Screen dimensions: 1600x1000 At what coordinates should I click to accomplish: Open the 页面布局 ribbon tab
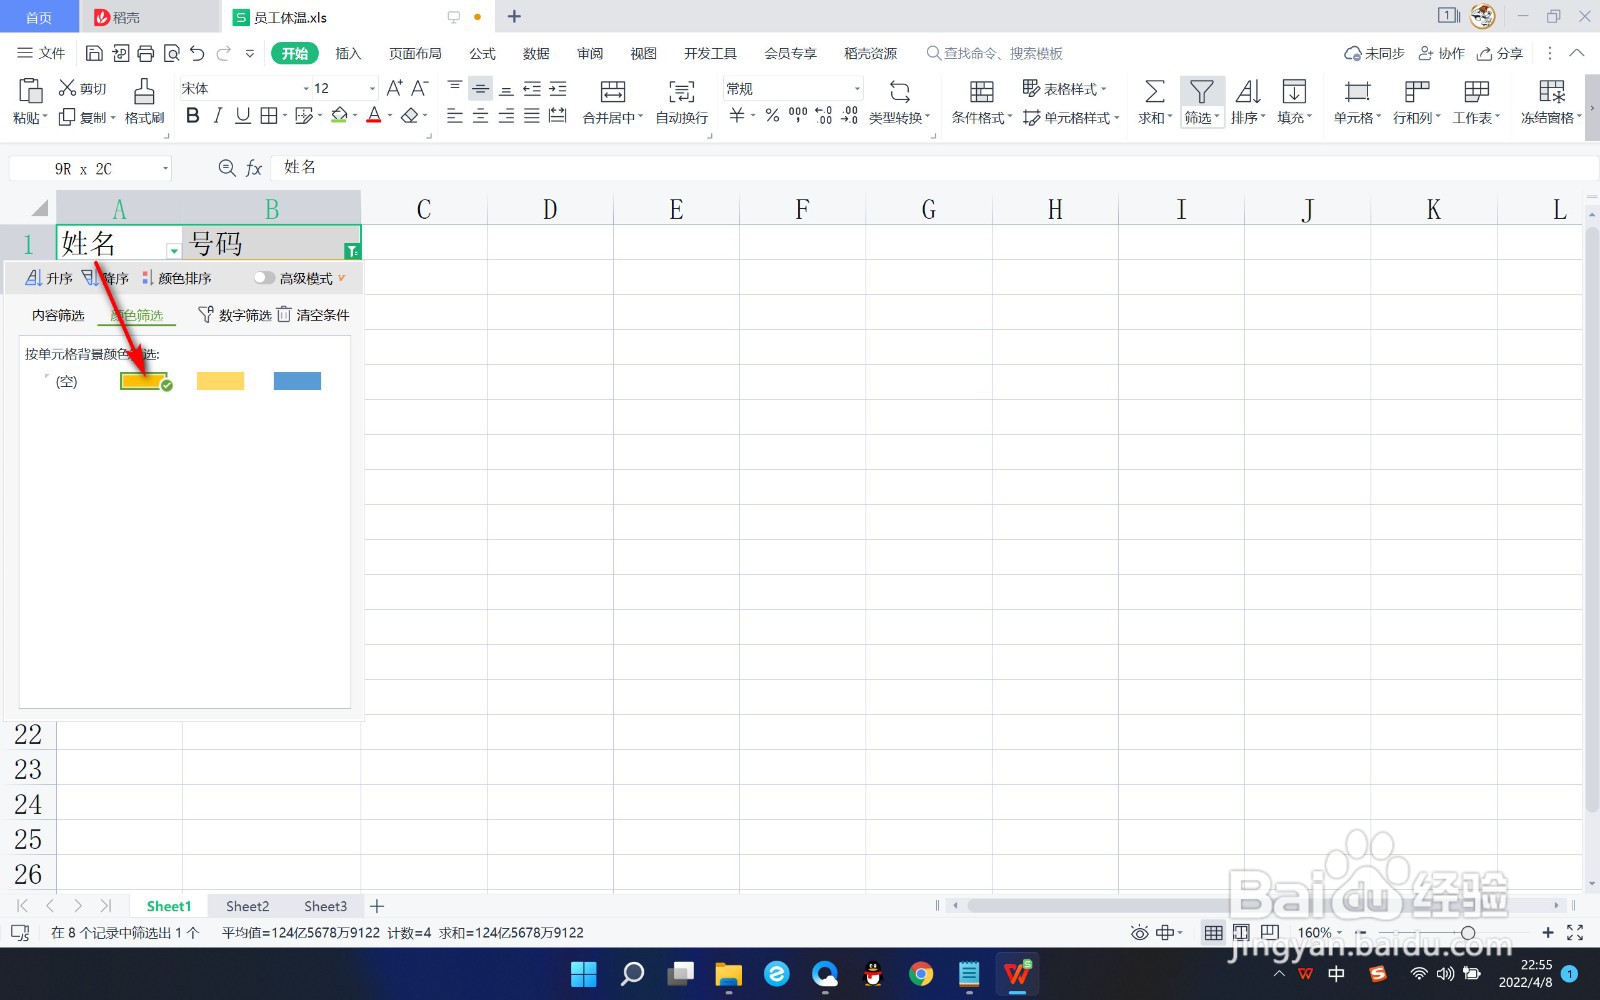pyautogui.click(x=415, y=53)
